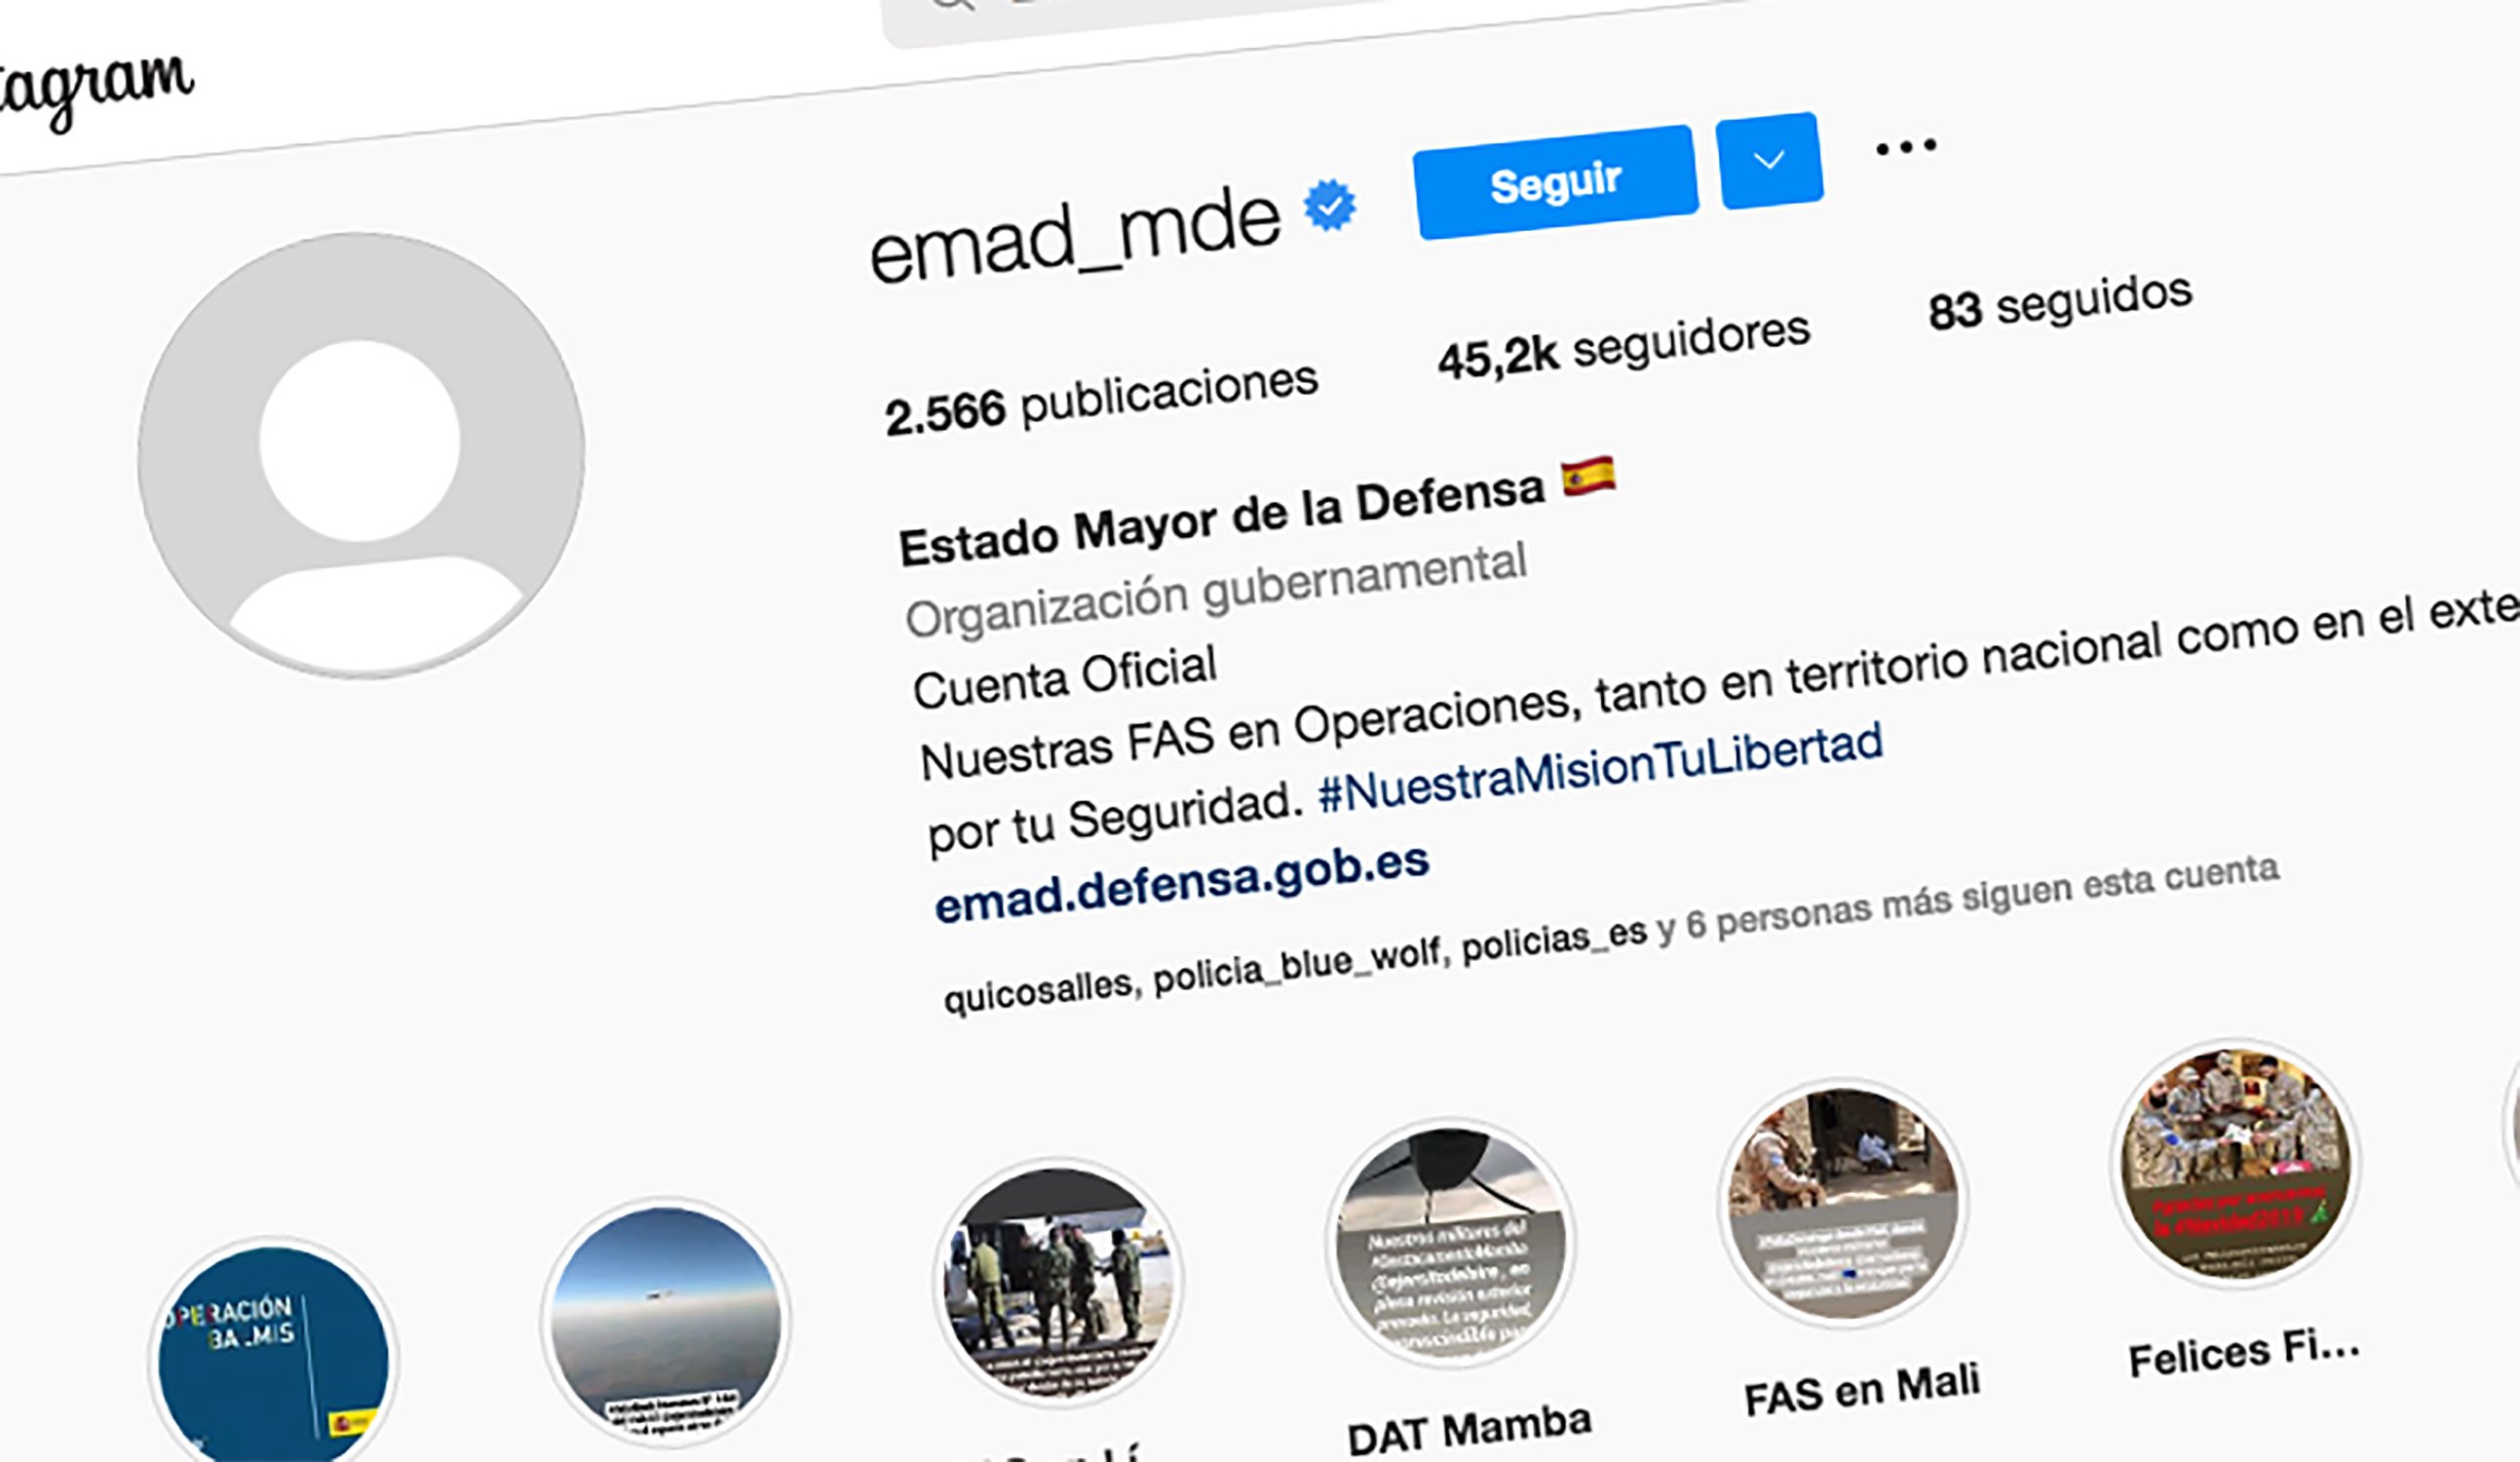Open the soldiers group story highlight

point(1057,1282)
